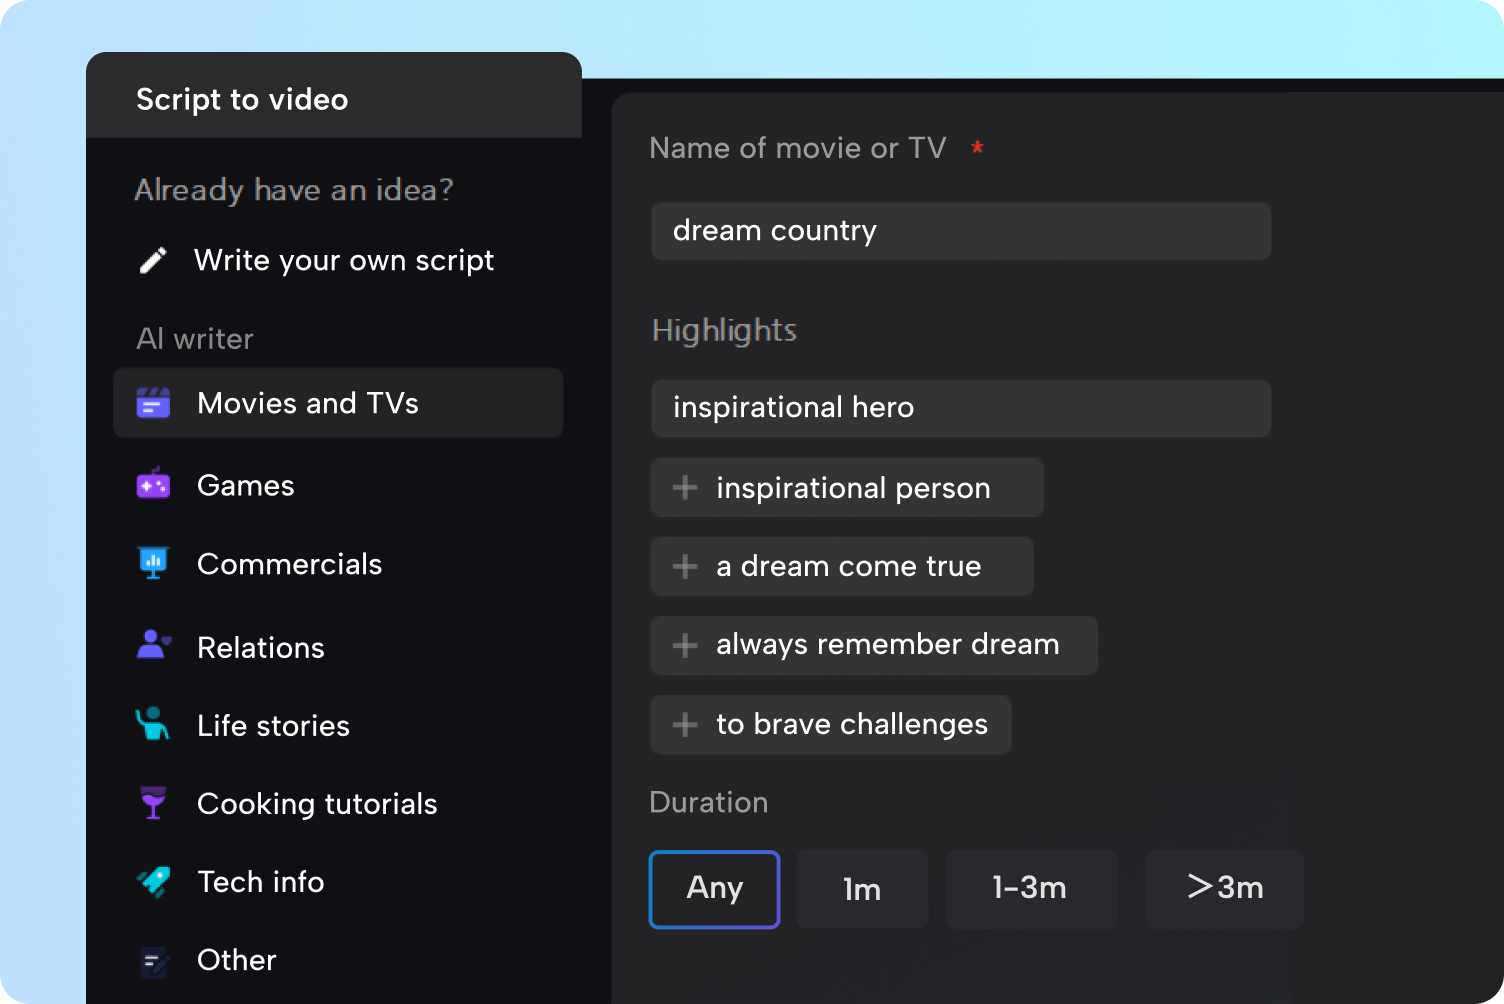Image resolution: width=1504 pixels, height=1004 pixels.
Task: Select the >3m duration option
Action: point(1224,889)
